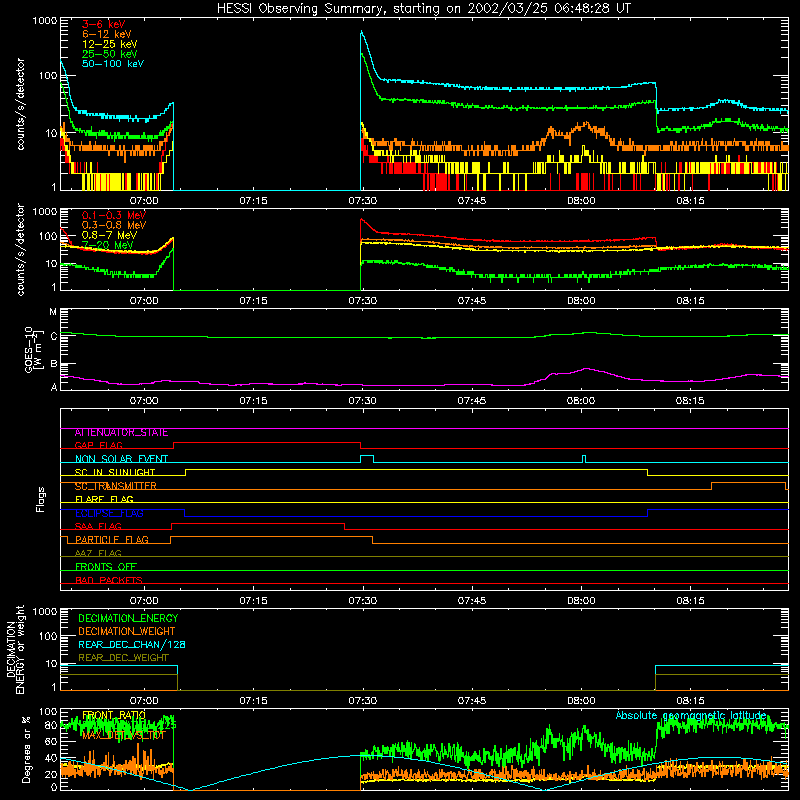Viewport: 800px width, 800px height.
Task: Click the FRONTS_OFF flag label
Action: [106, 567]
